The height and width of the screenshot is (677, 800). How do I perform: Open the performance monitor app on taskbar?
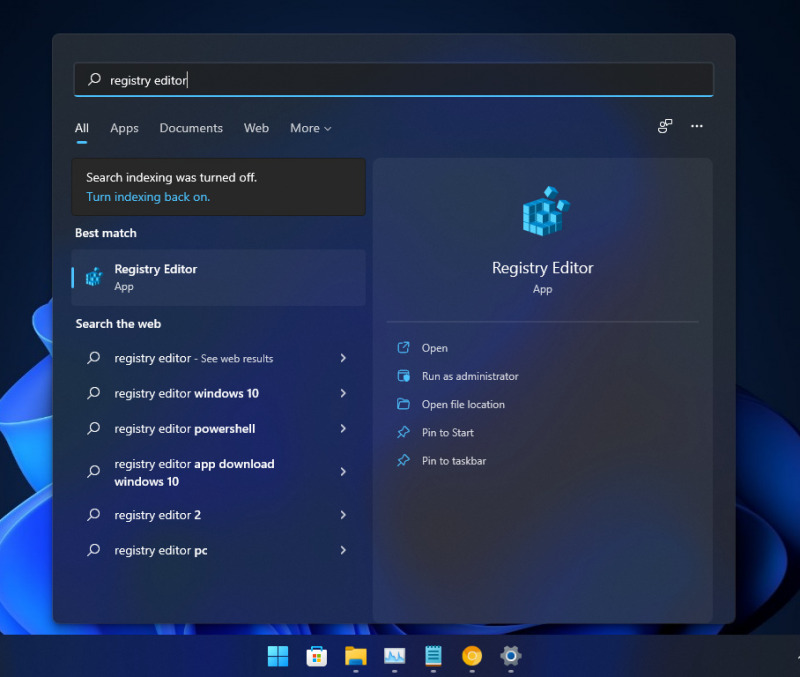tap(394, 656)
